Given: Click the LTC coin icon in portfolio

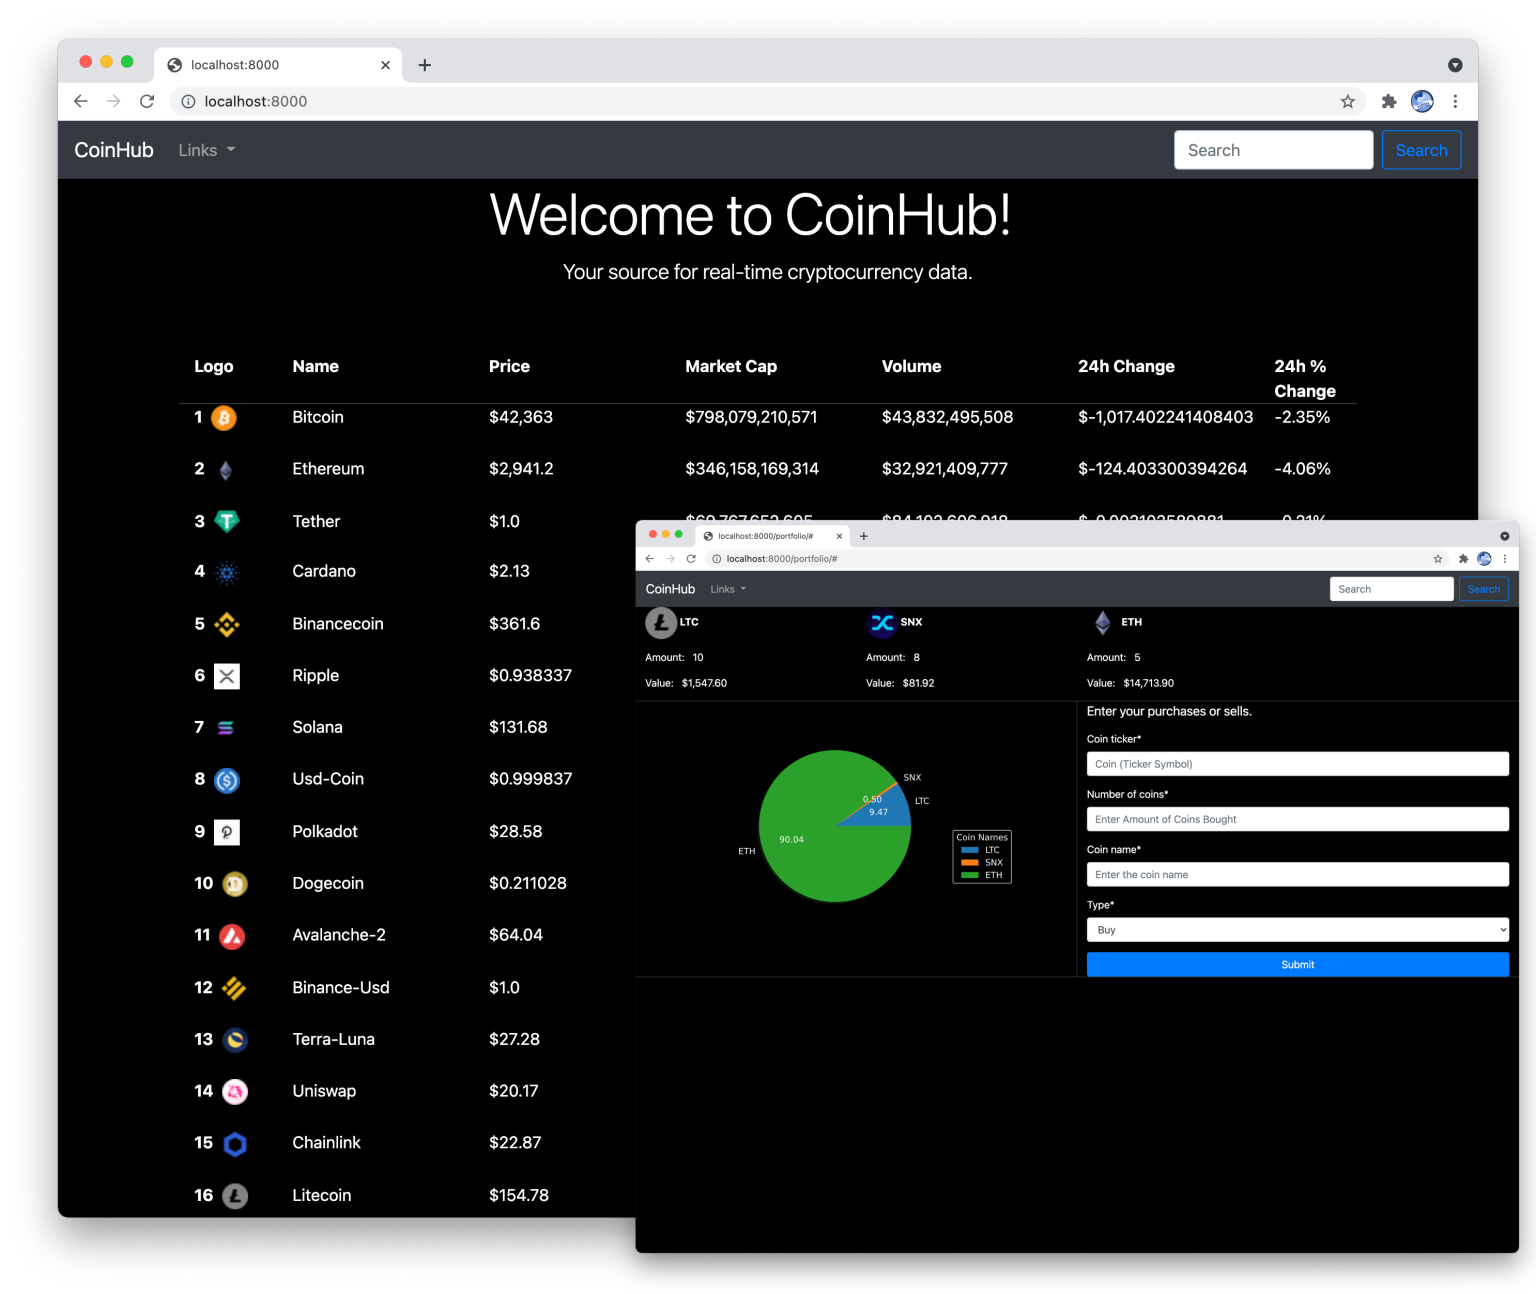Looking at the screenshot, I should tap(660, 623).
